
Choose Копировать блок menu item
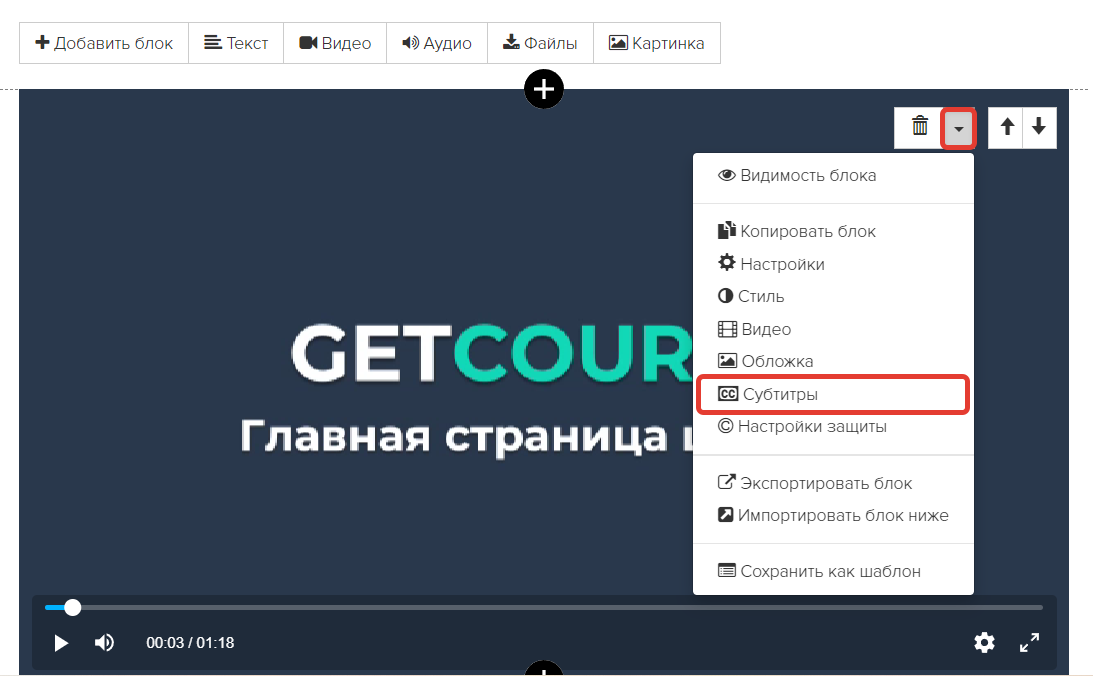point(833,231)
